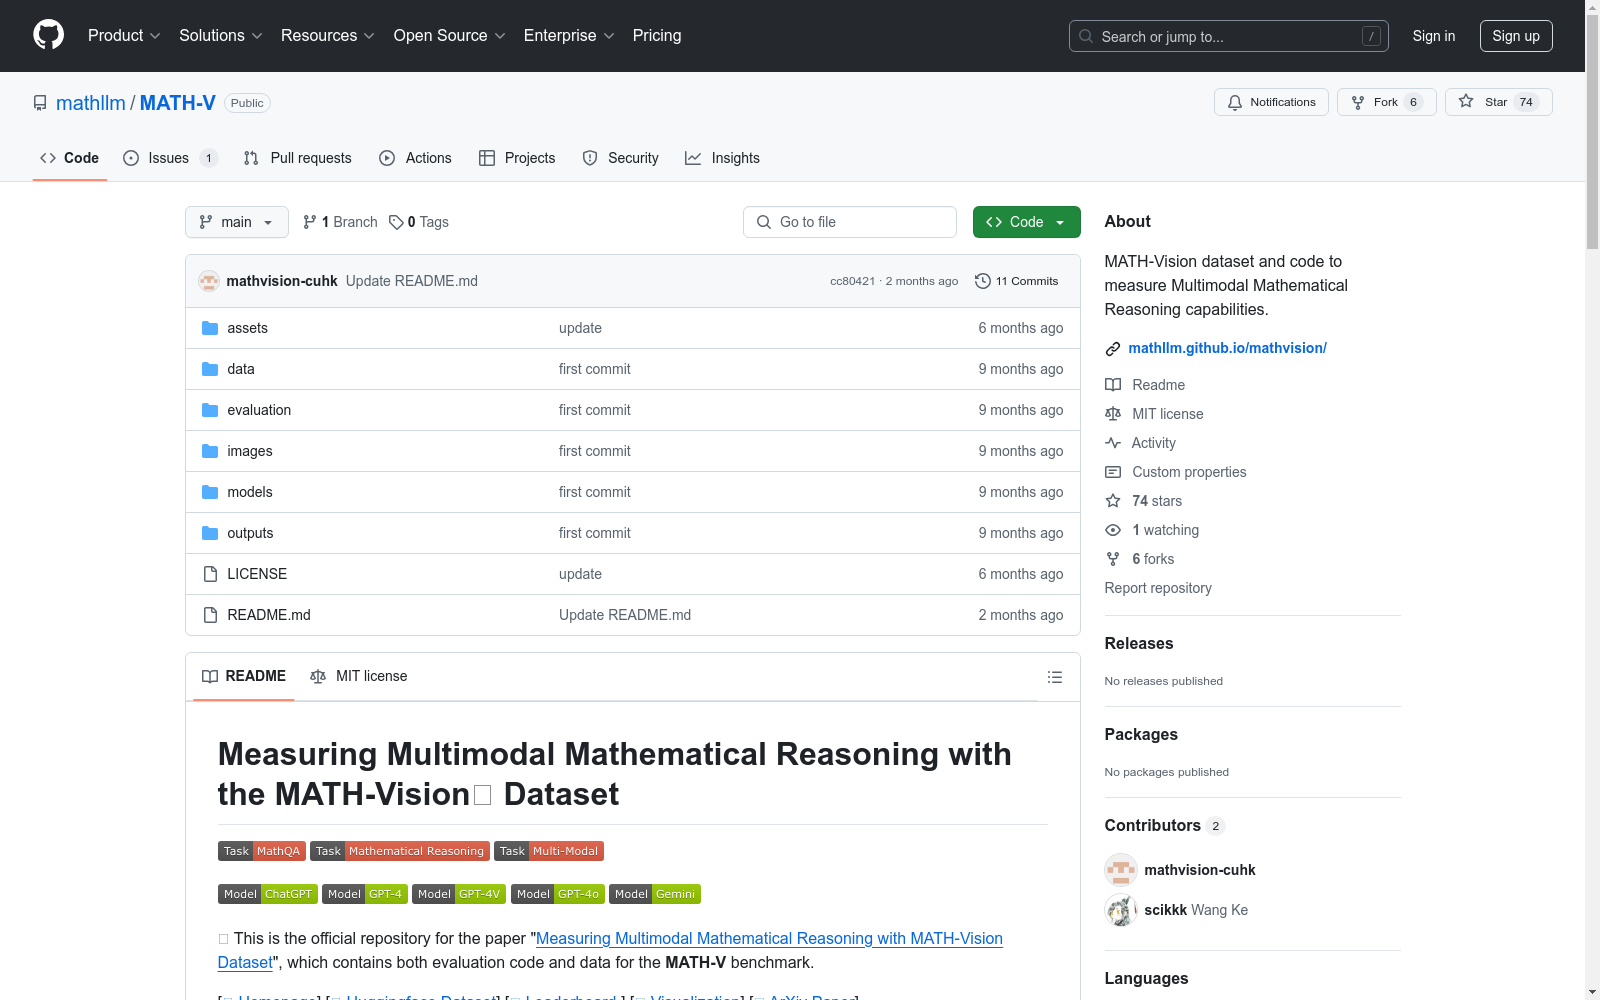1600x1000 pixels.
Task: Click the scikkk contributor avatar
Action: [x=1120, y=910]
